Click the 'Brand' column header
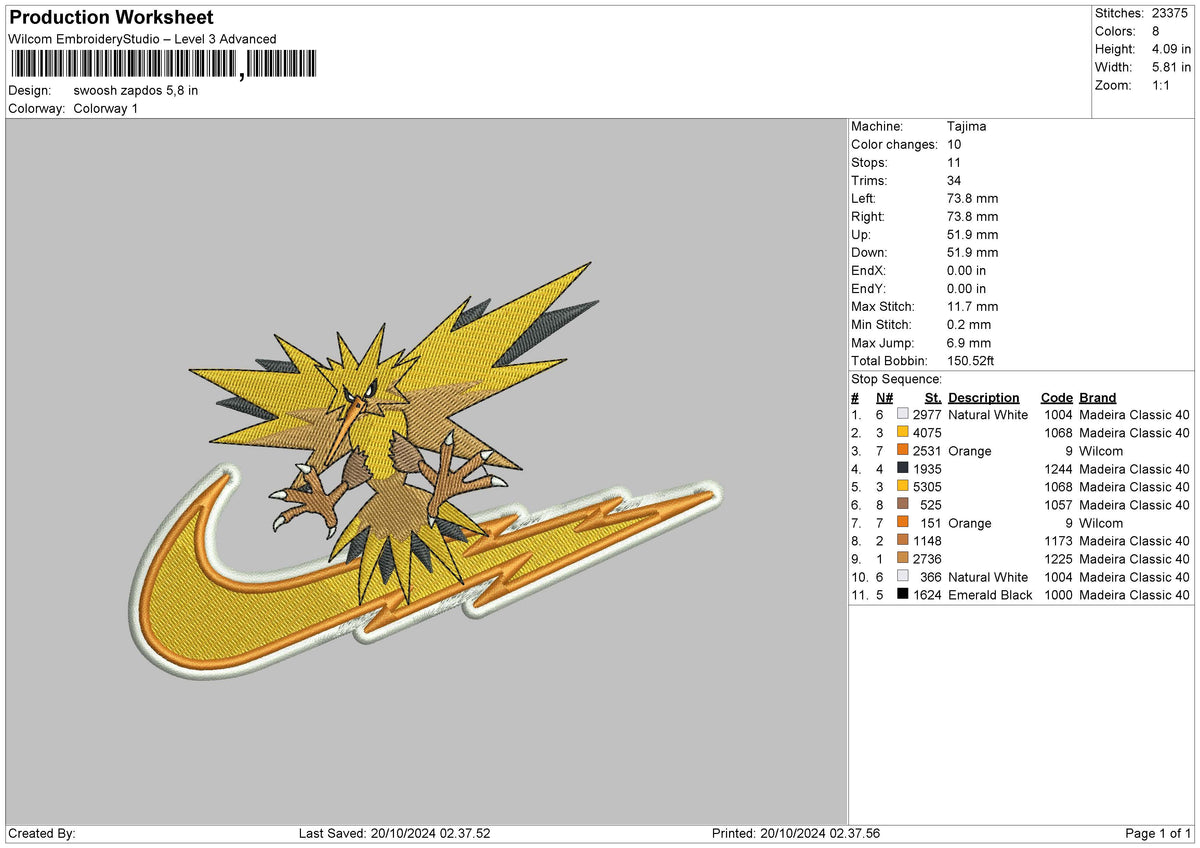Screen dimensions: 1200x848 point(1097,397)
